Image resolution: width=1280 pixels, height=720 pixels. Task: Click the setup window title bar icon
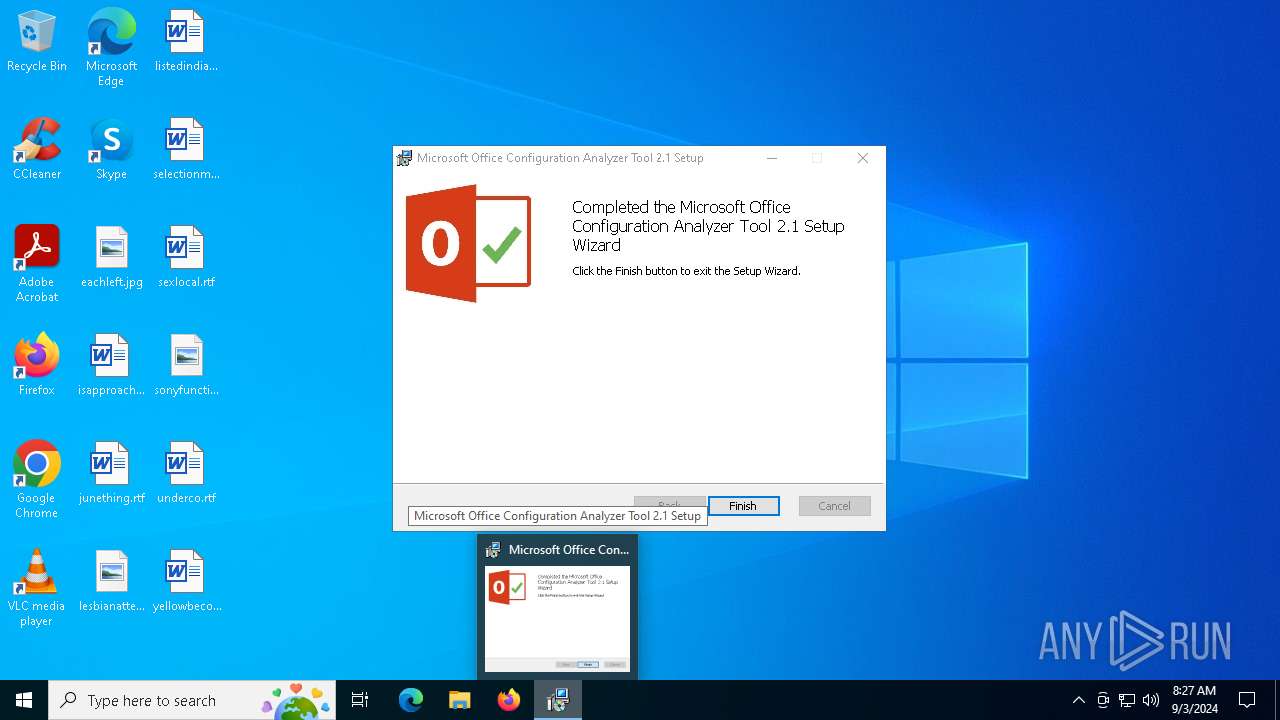pos(404,158)
